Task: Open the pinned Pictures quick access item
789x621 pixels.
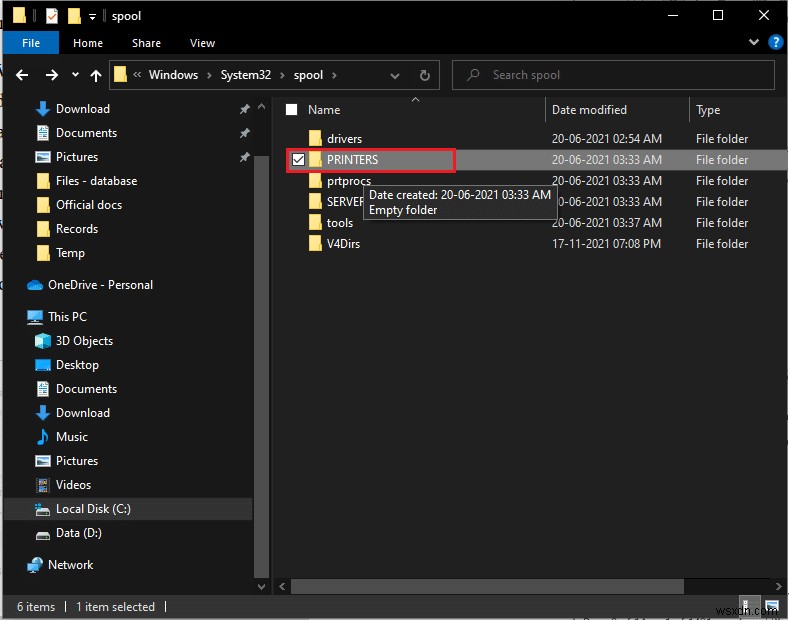Action: point(76,157)
